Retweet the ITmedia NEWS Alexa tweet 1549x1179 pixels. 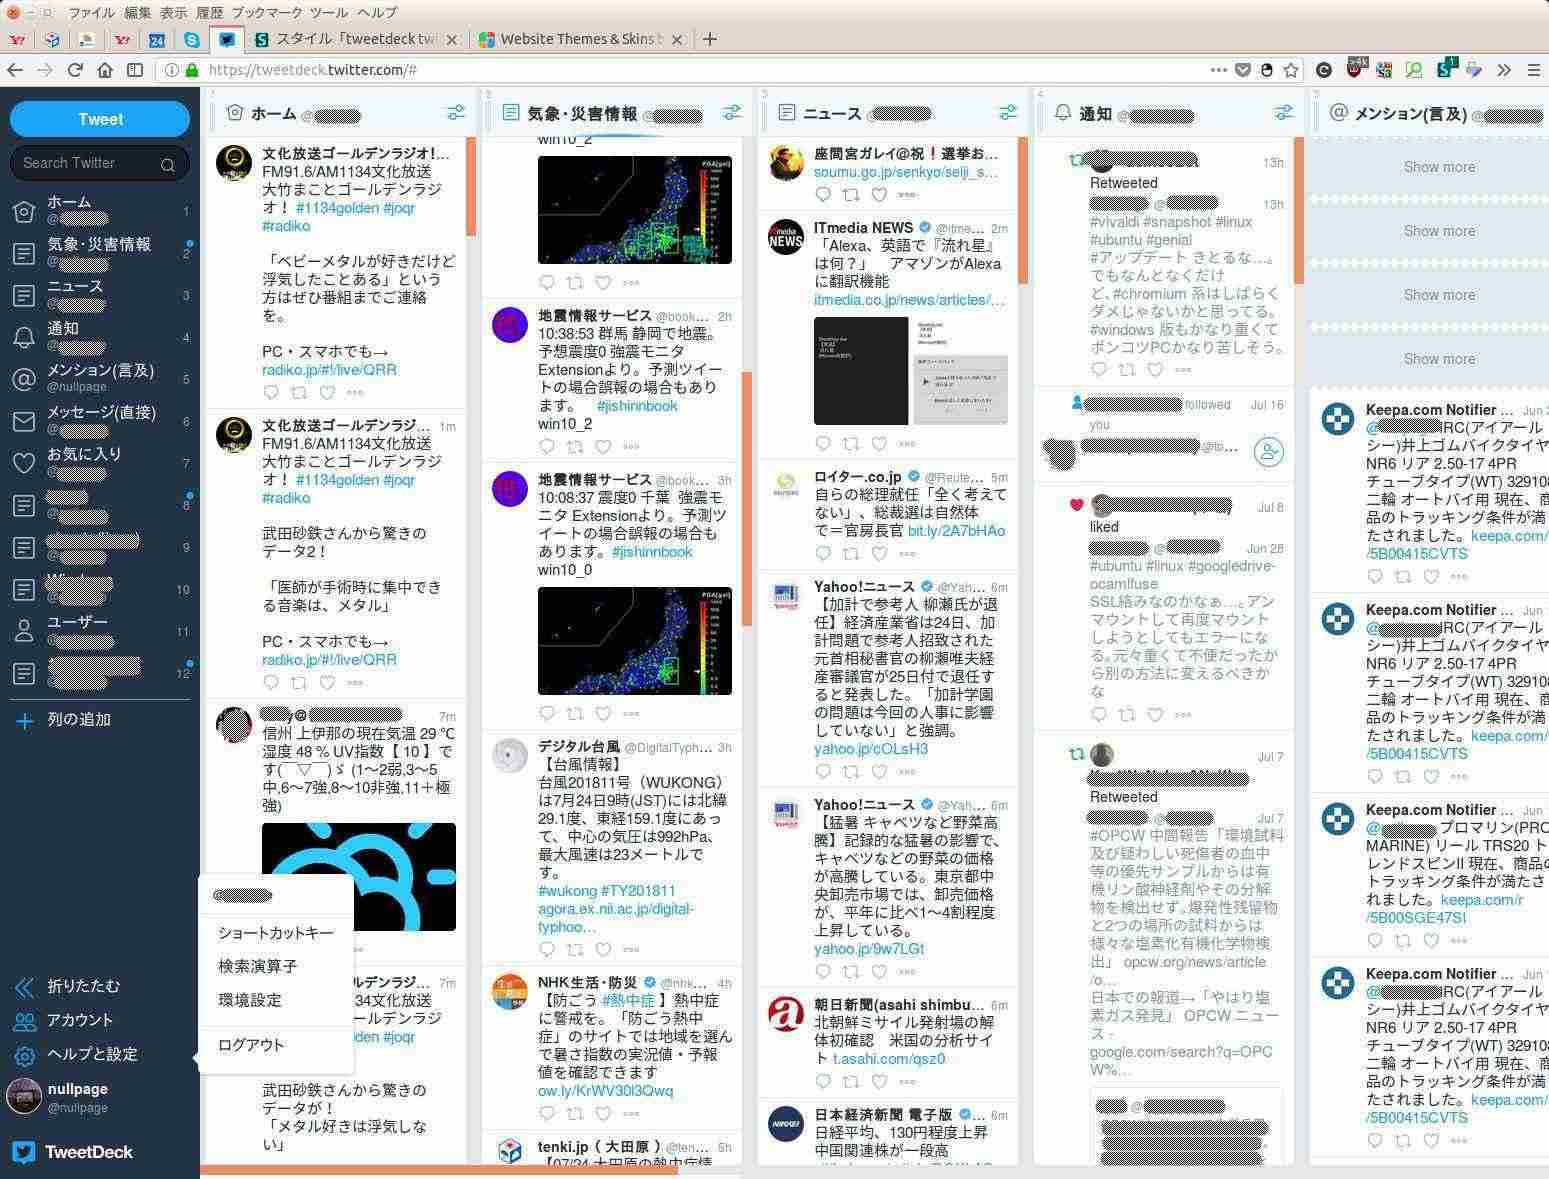851,443
